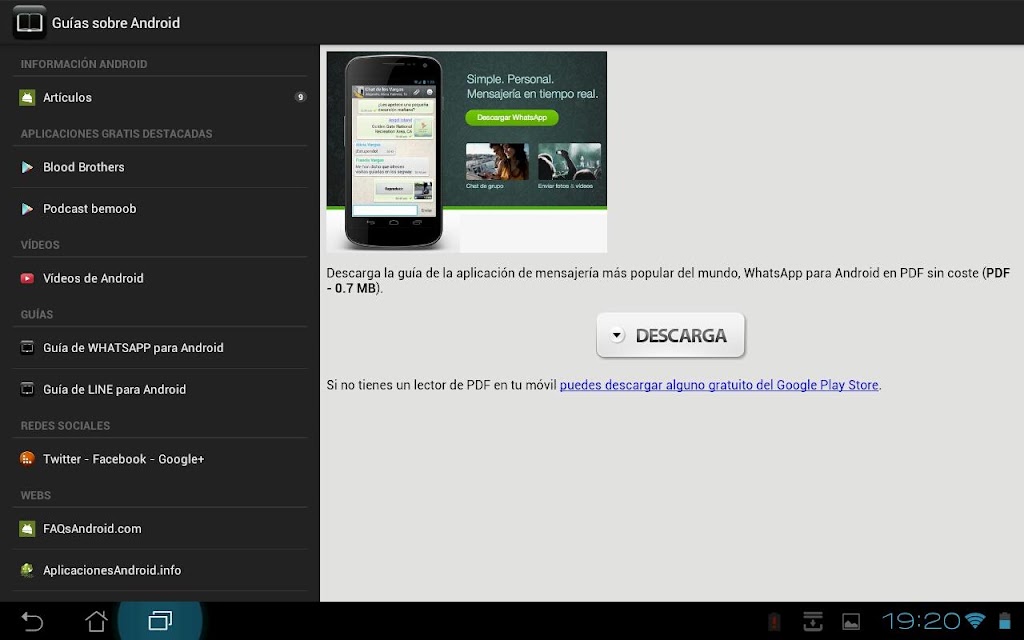
Task: Tap the green Descargar WhatsApp button in banner
Action: (512, 118)
